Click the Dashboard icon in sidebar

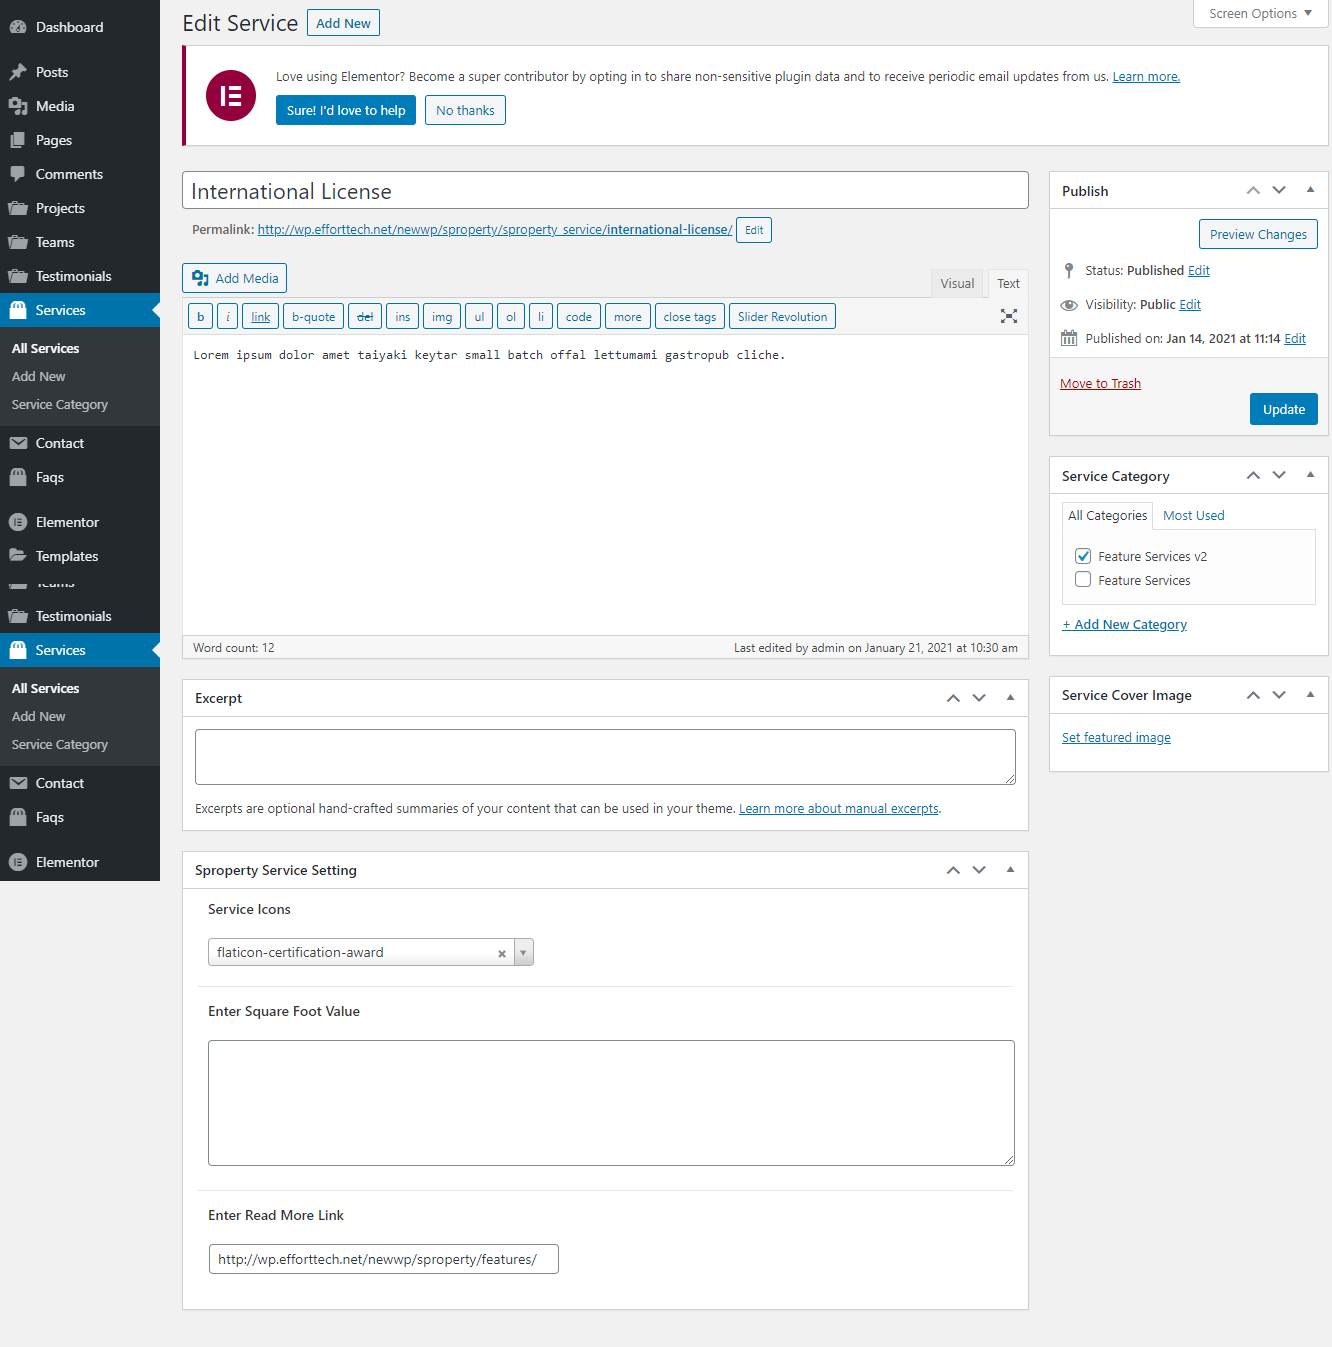click(x=18, y=27)
